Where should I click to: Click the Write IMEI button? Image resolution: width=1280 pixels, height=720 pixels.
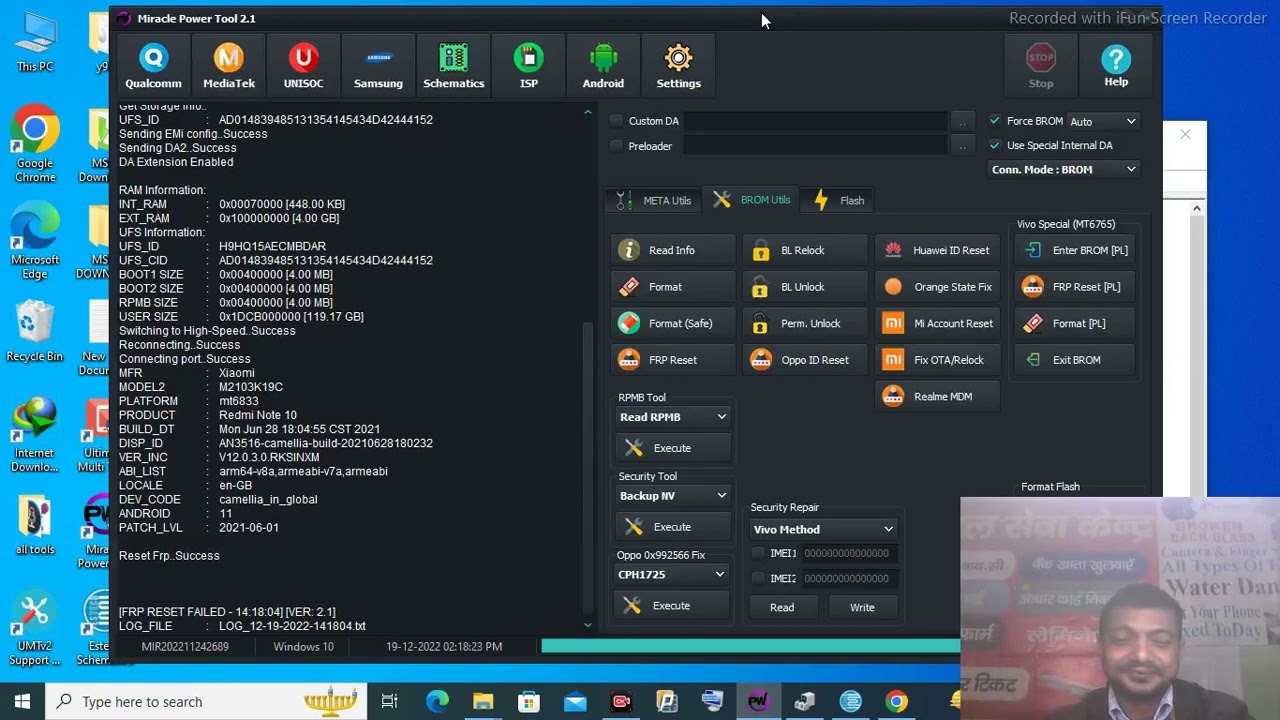(862, 607)
